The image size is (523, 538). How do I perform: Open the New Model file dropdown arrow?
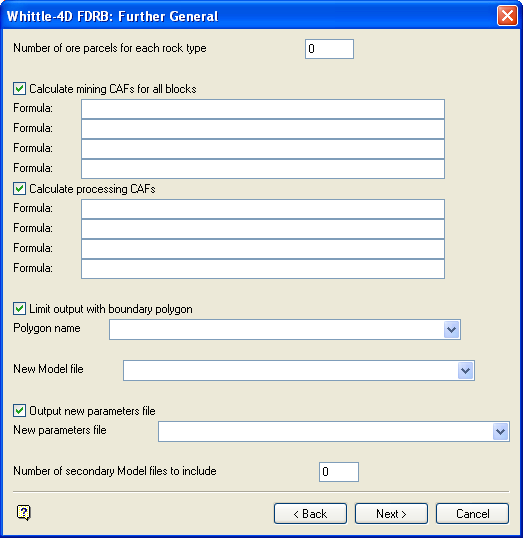click(x=465, y=371)
